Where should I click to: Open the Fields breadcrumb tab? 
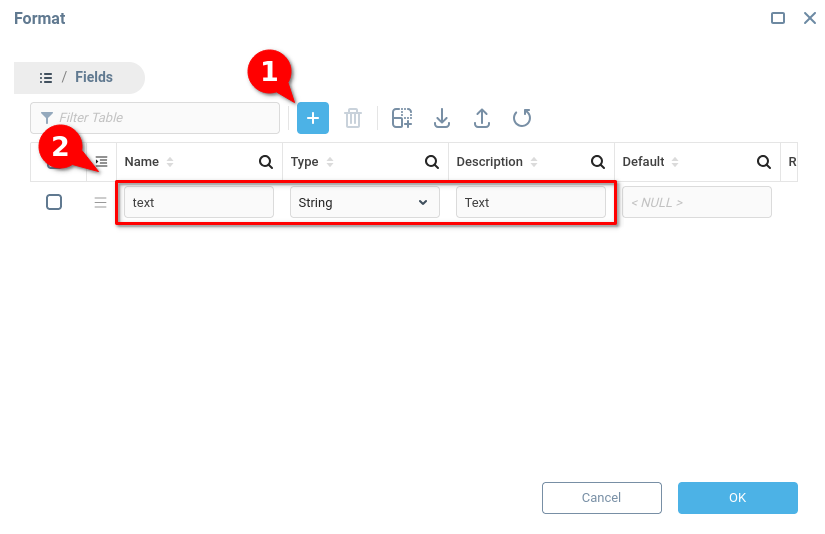coord(94,77)
